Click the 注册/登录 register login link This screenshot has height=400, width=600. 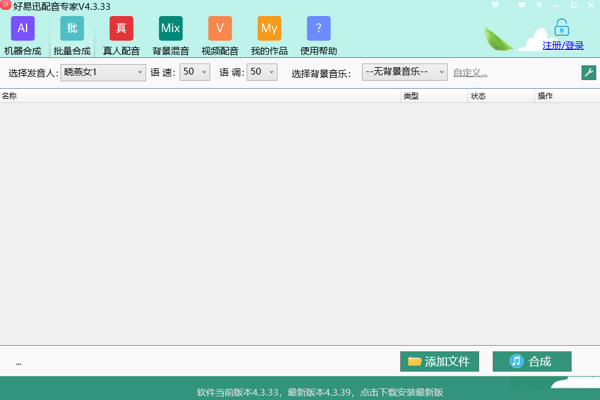coord(563,45)
